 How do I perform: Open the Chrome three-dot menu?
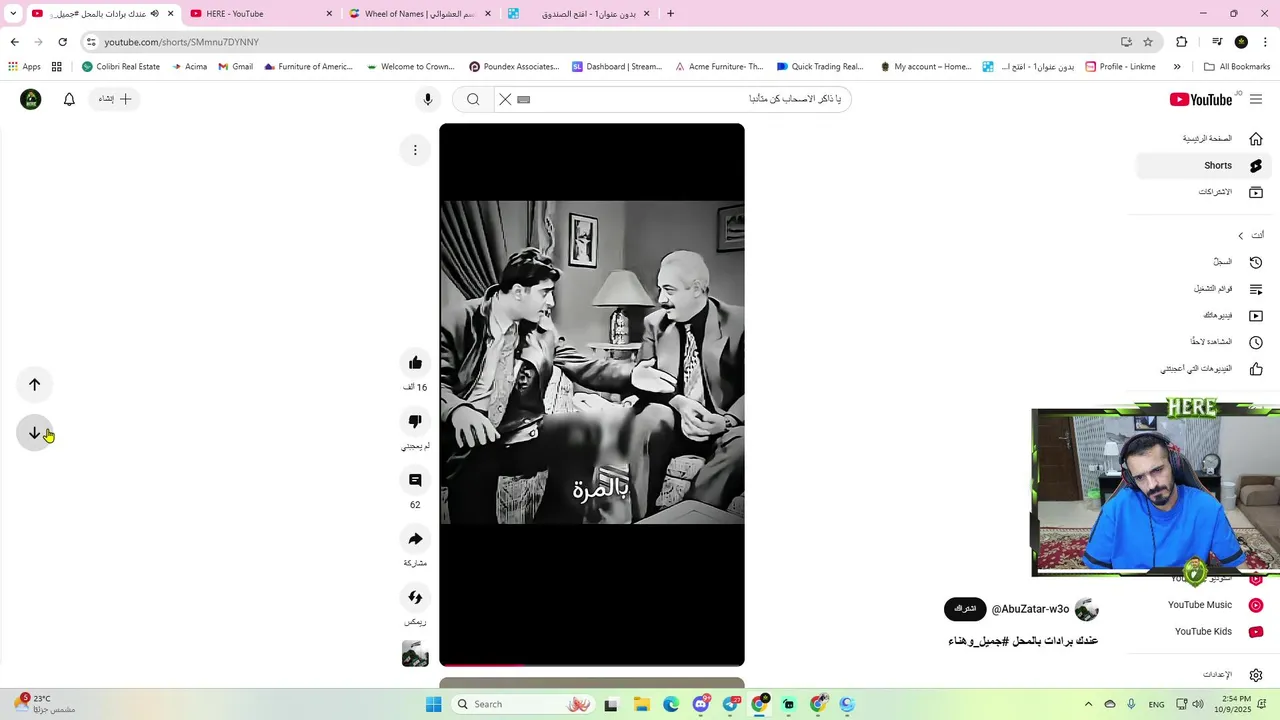pyautogui.click(x=1266, y=42)
